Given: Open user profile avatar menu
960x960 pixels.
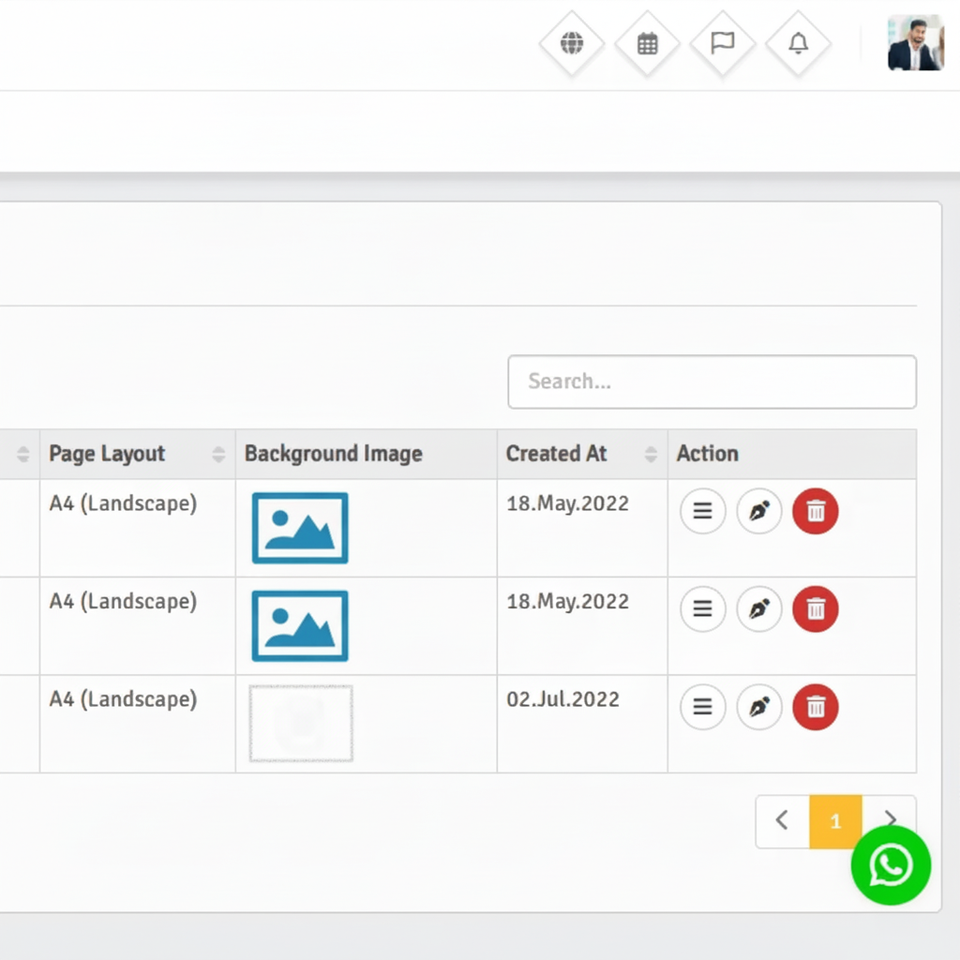Looking at the screenshot, I should [915, 43].
